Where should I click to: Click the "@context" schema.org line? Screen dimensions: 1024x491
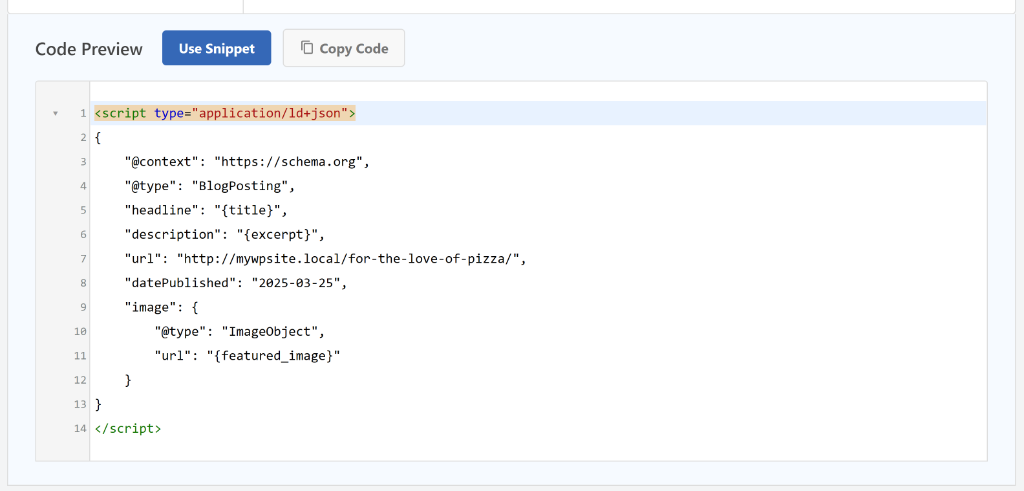click(248, 161)
